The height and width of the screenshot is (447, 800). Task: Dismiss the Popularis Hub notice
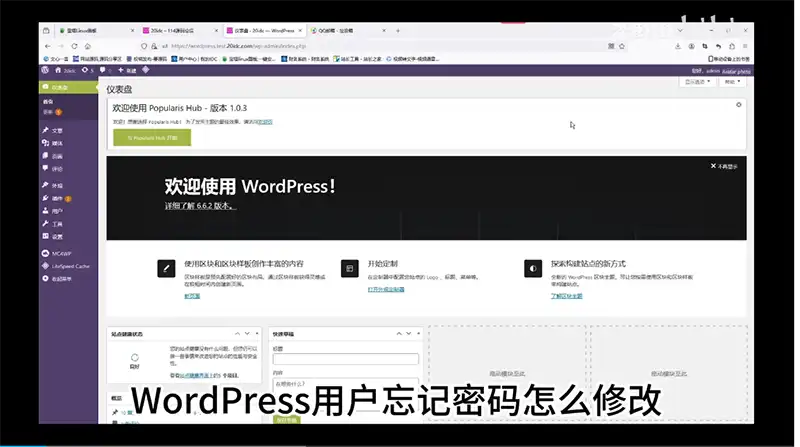[738, 104]
